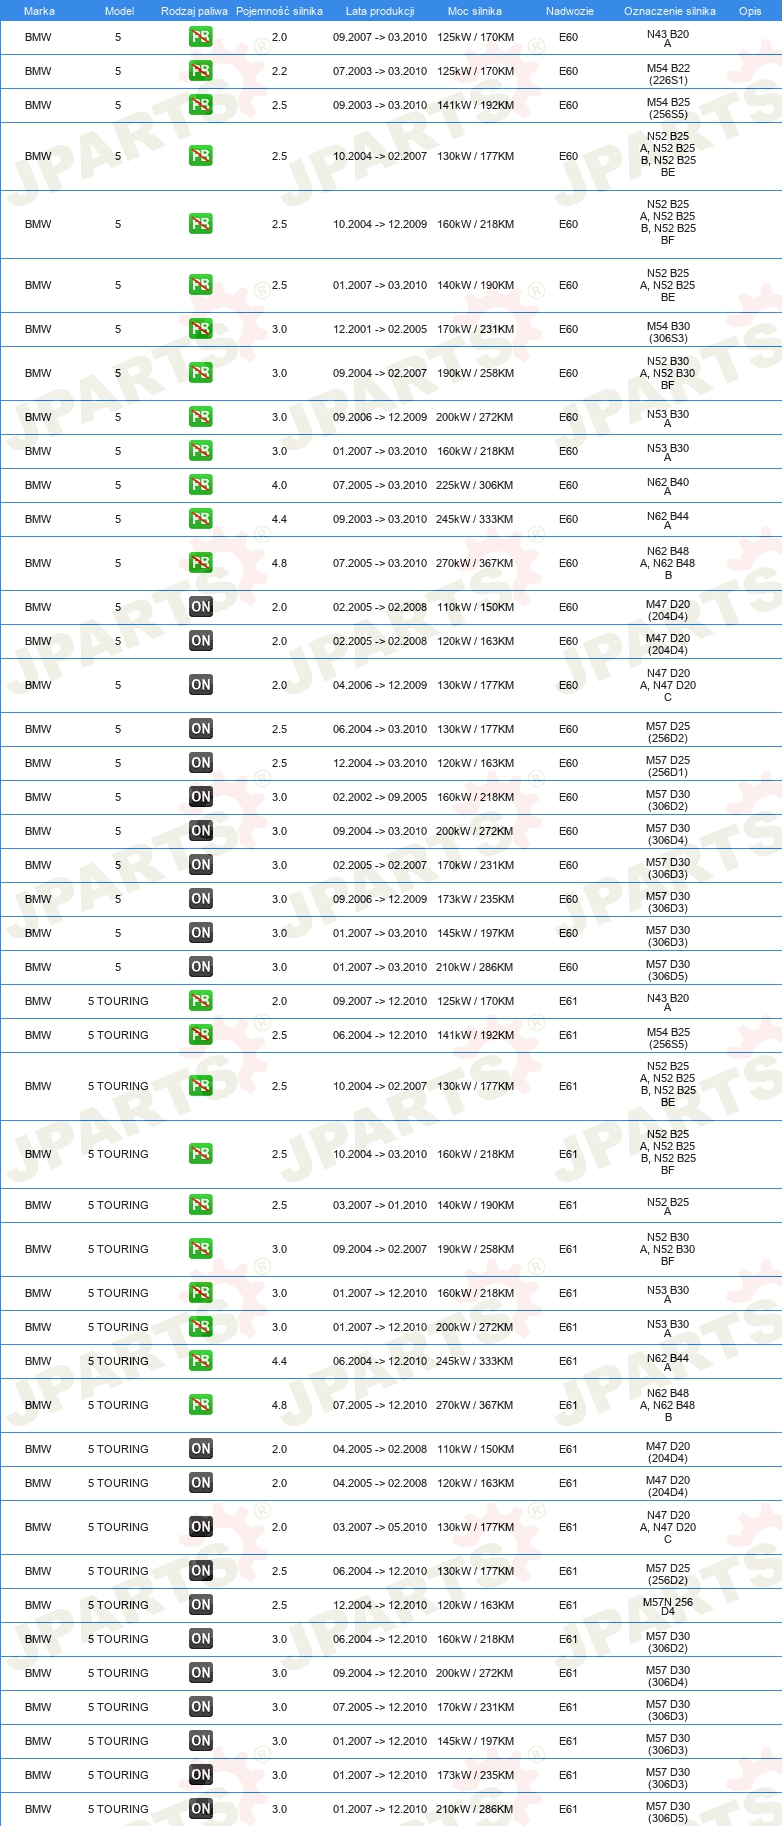This screenshot has width=782, height=1826.
Task: Click the M54 B22 (226S1) engine code cell
Action: 668,74
